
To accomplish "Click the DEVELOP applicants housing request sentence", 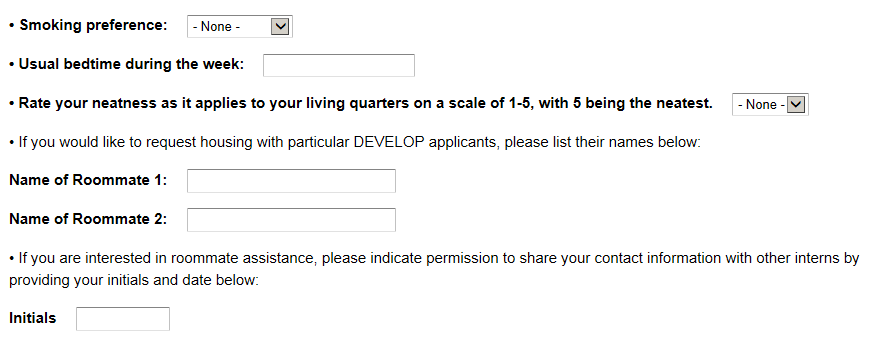I will point(355,142).
